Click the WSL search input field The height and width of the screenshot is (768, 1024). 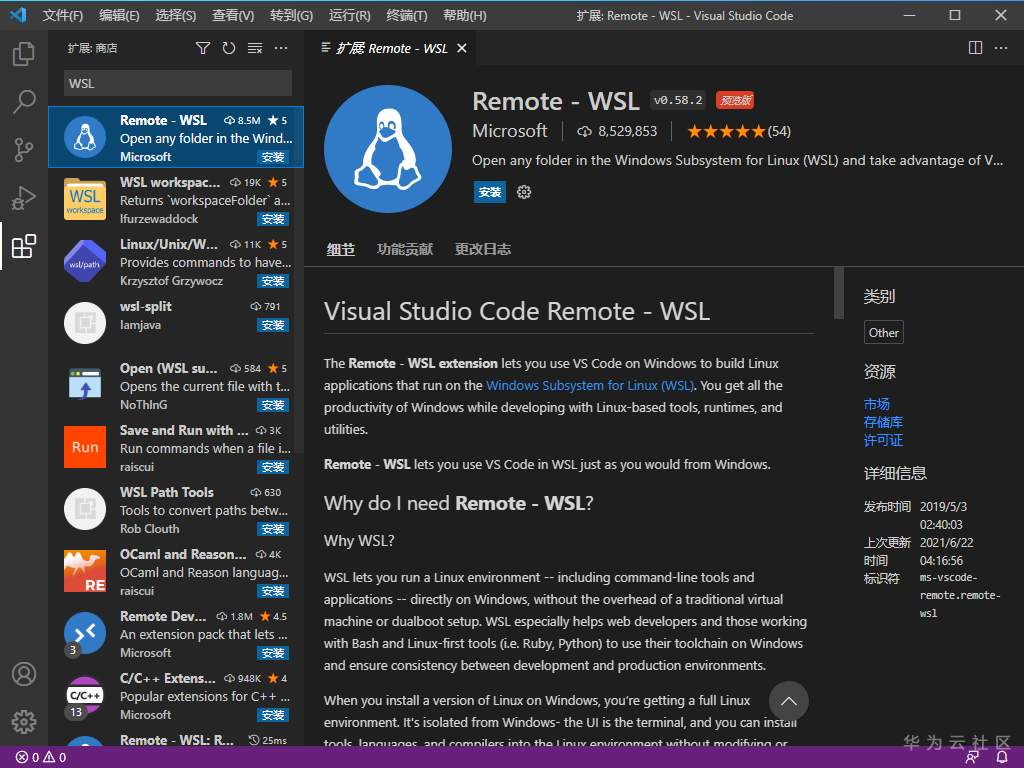pyautogui.click(x=178, y=84)
